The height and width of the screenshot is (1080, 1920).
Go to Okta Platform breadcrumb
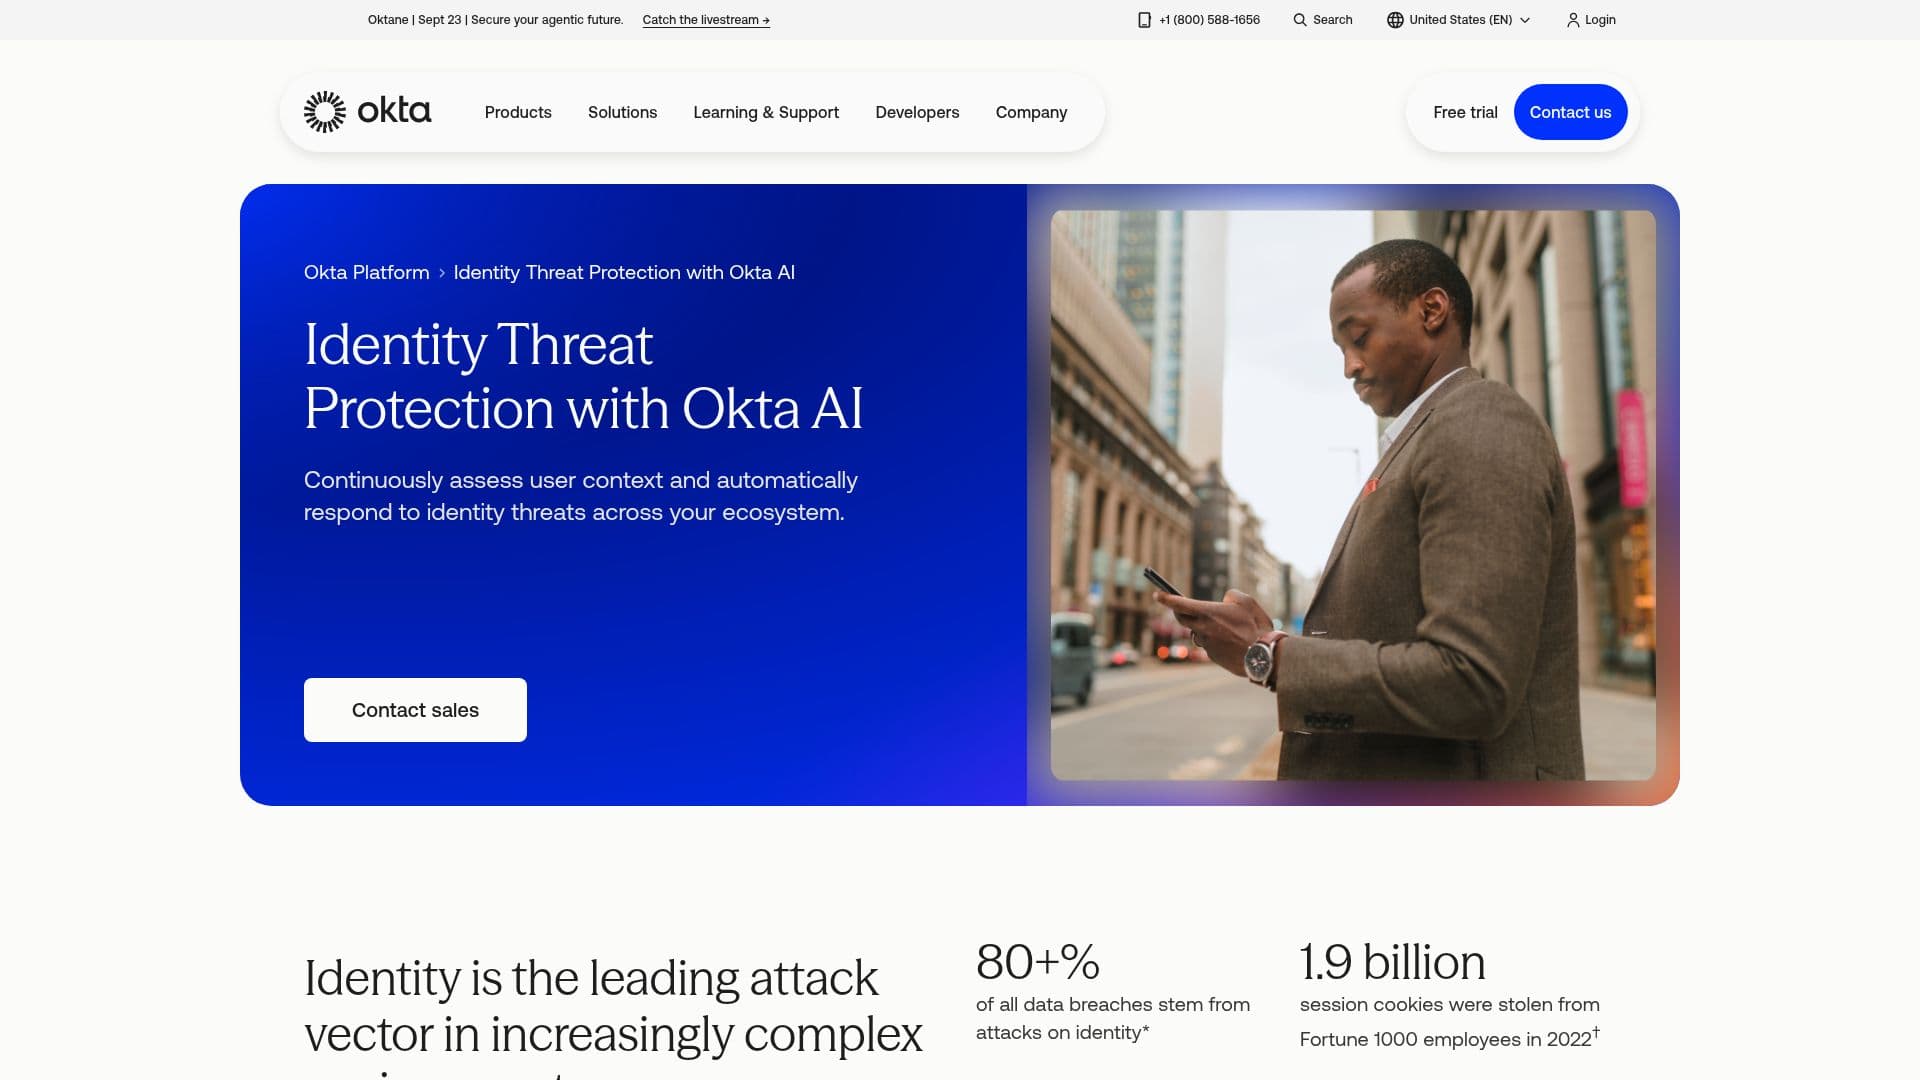(x=366, y=272)
